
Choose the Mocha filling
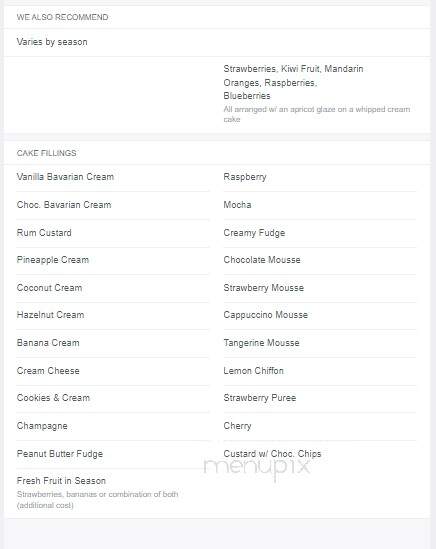pyautogui.click(x=237, y=205)
